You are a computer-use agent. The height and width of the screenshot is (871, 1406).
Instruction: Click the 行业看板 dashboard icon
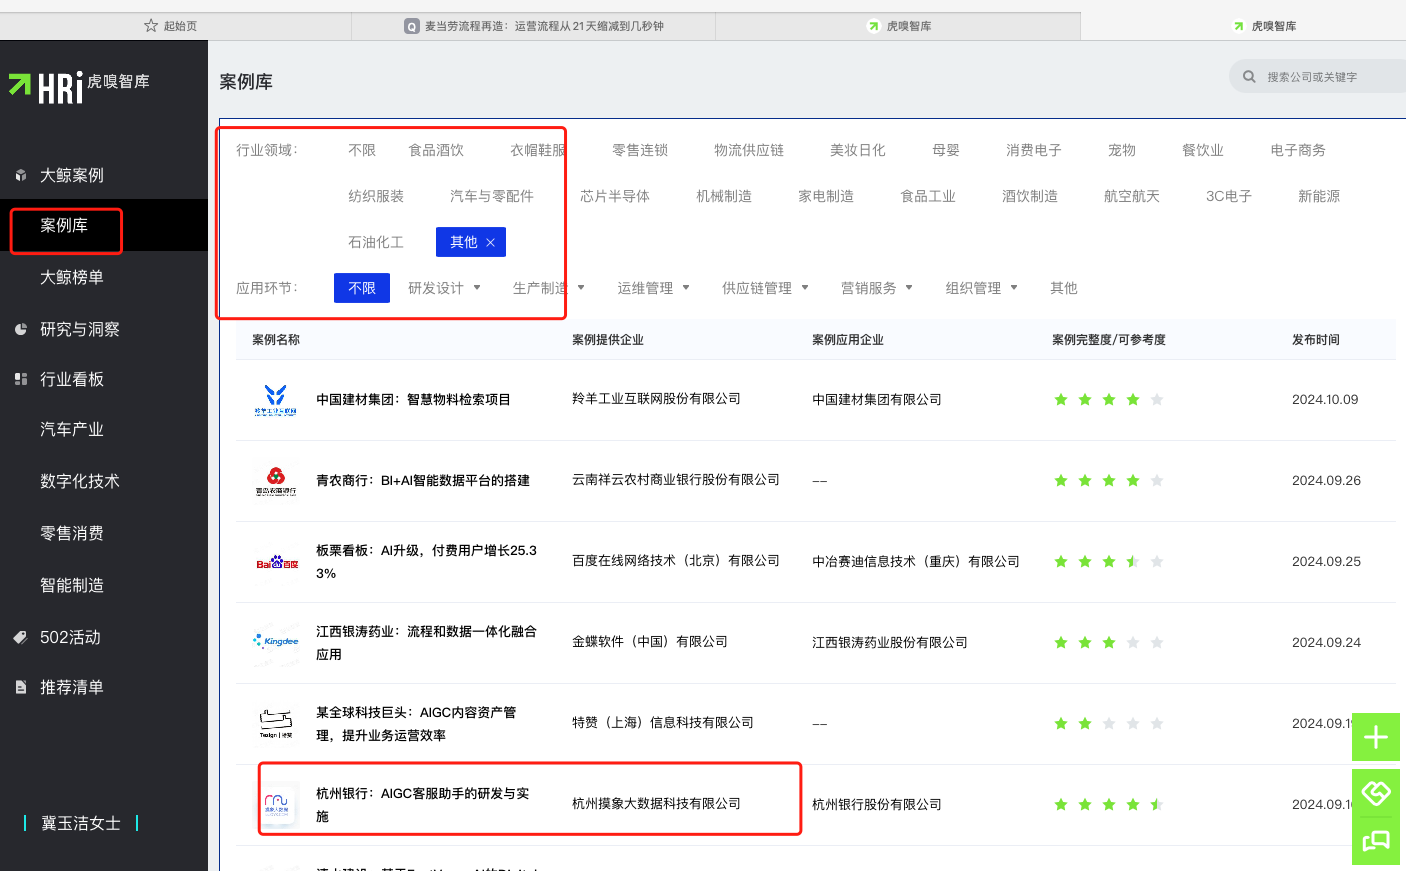[22, 378]
